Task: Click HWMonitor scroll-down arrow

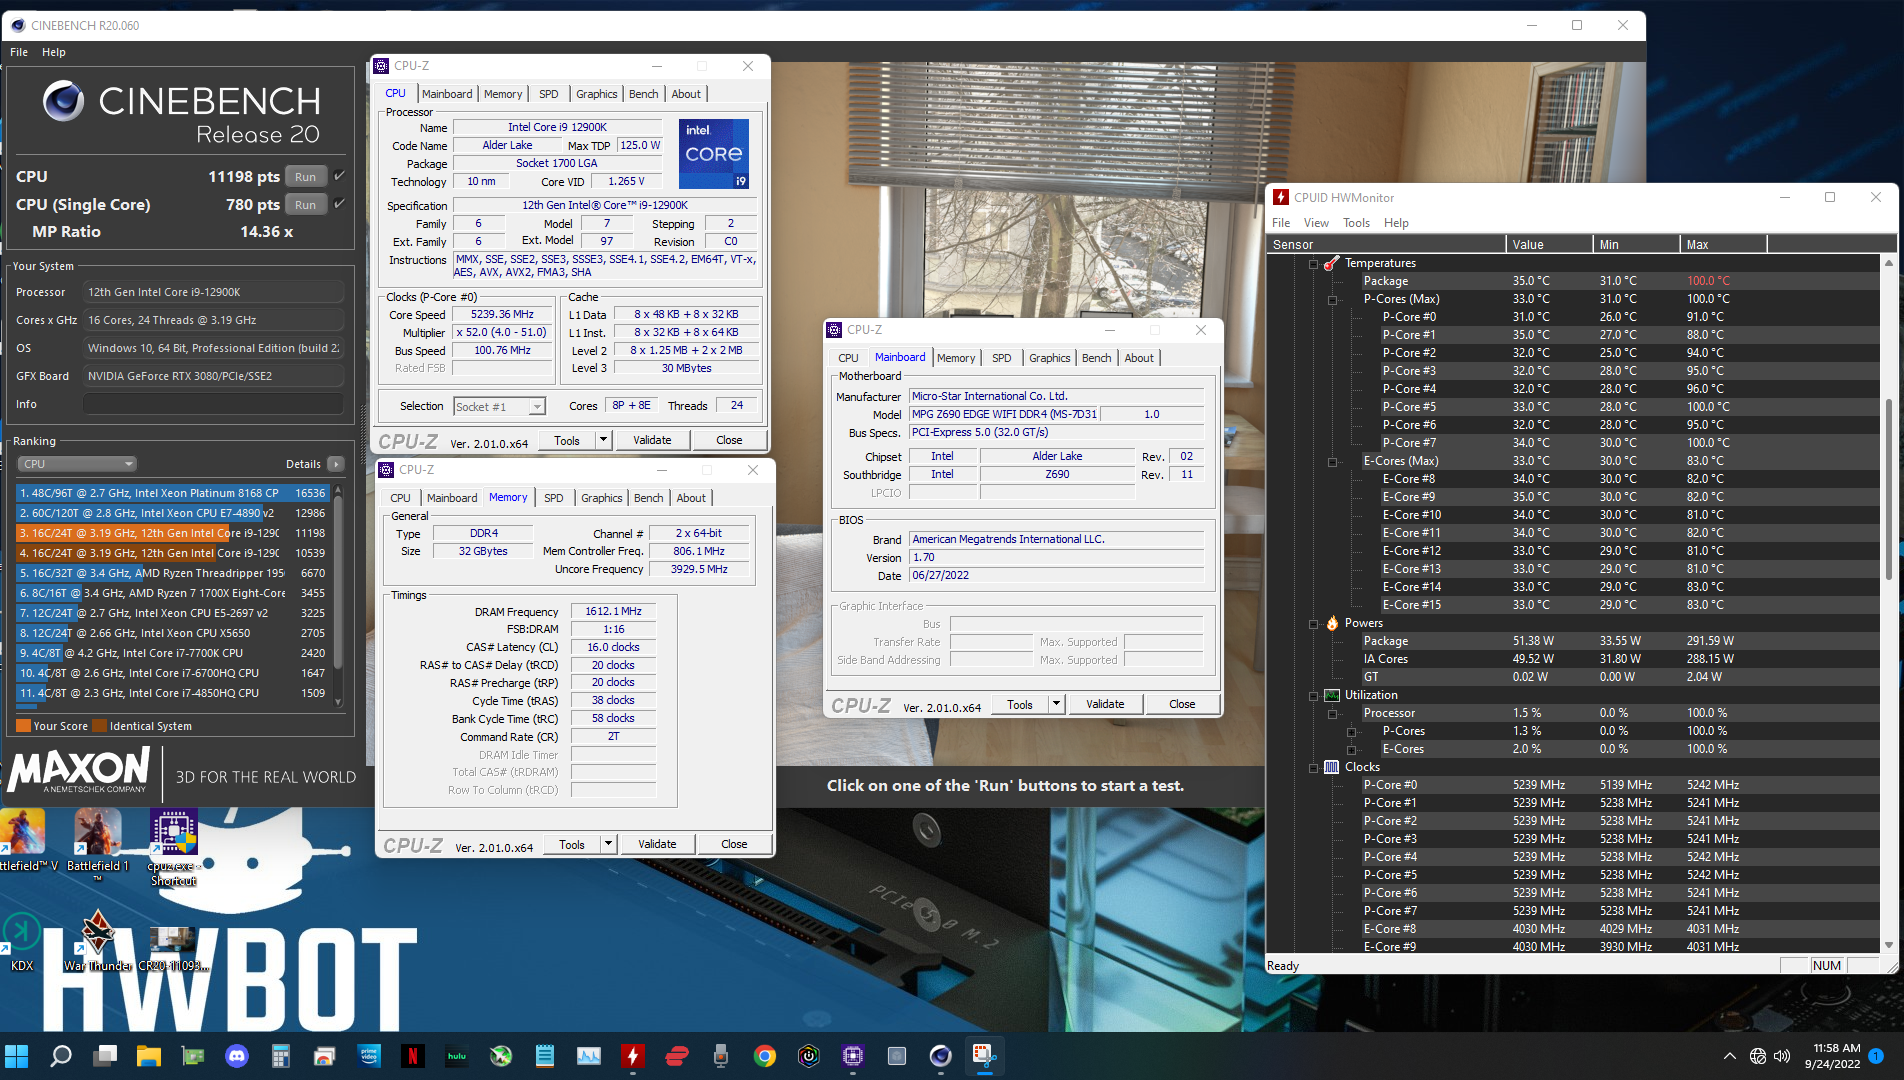Action: pyautogui.click(x=1889, y=945)
